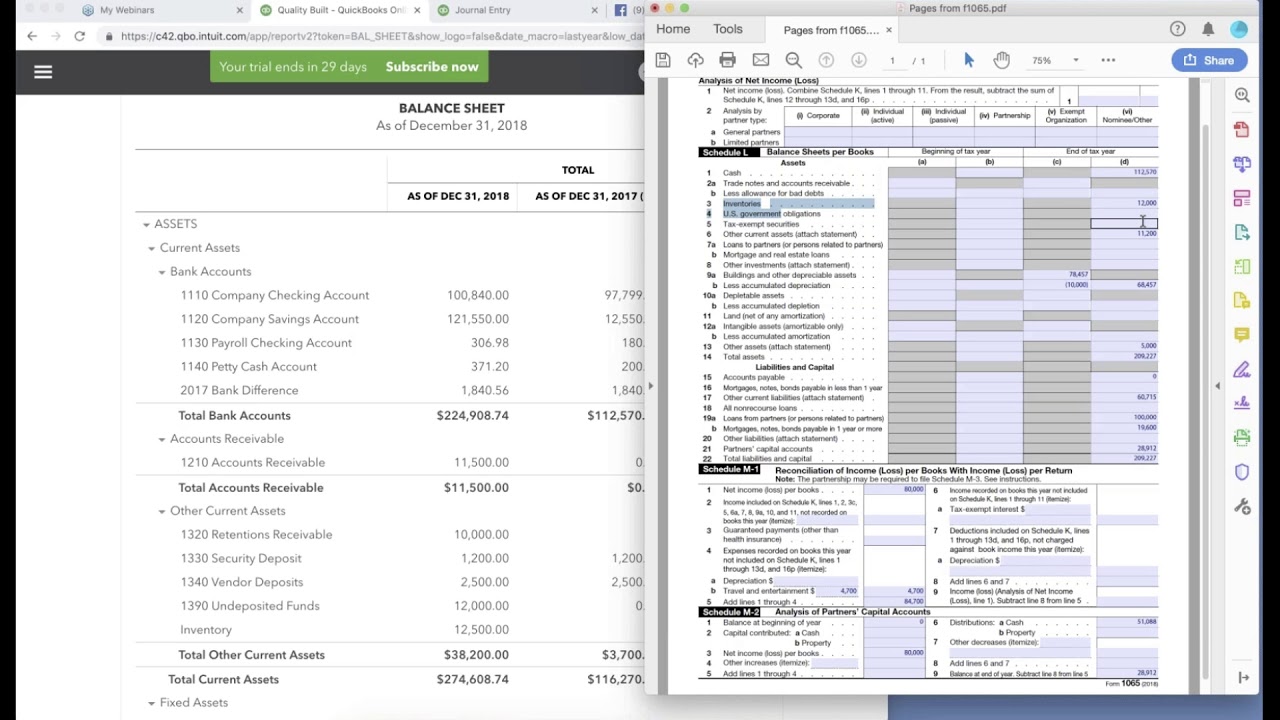Open the Home tab in Acrobat

click(x=673, y=29)
